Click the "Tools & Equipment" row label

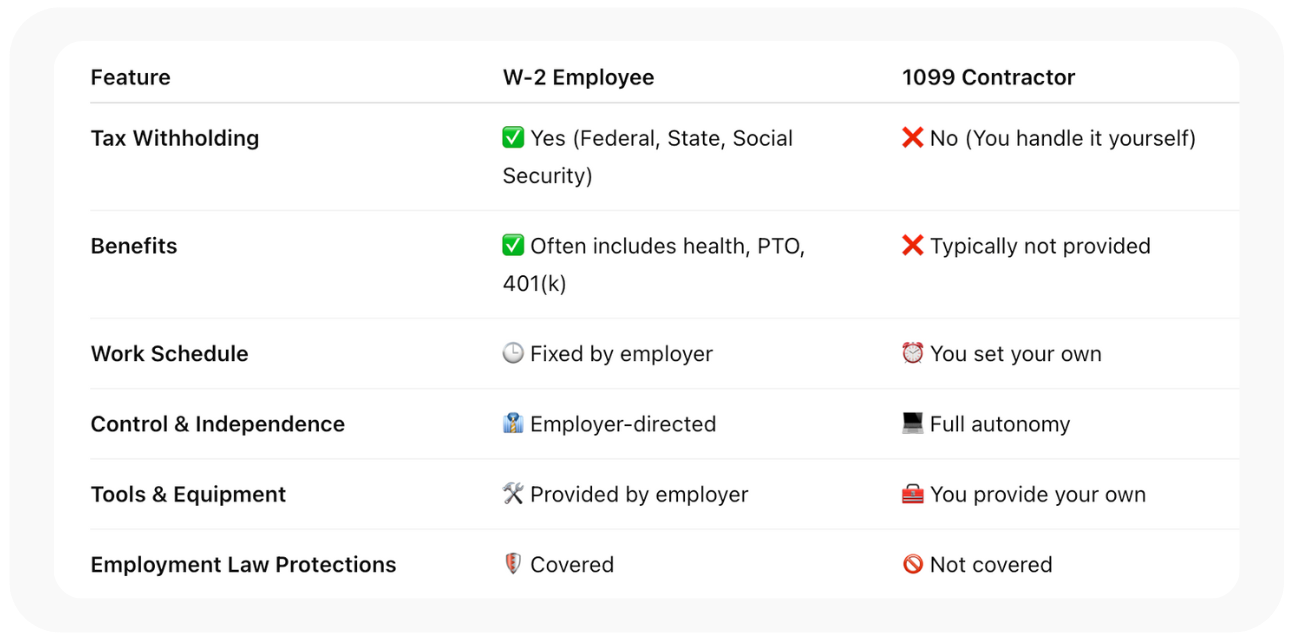pyautogui.click(x=188, y=494)
